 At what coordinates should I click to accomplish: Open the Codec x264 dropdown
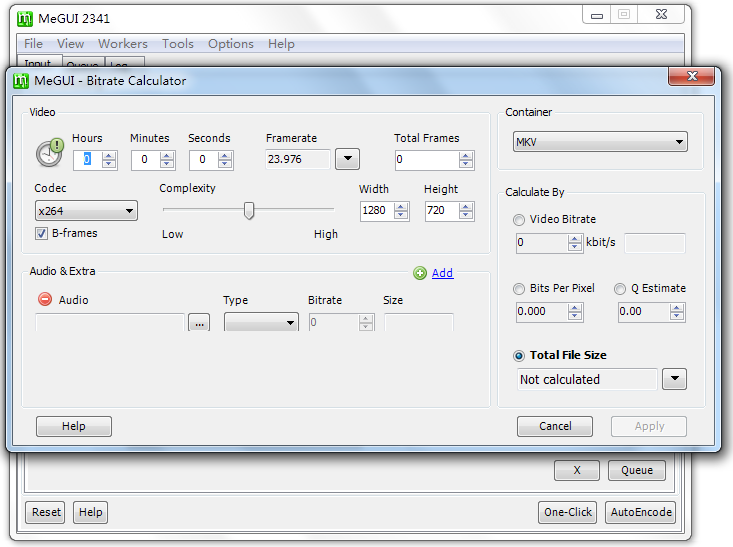point(86,211)
